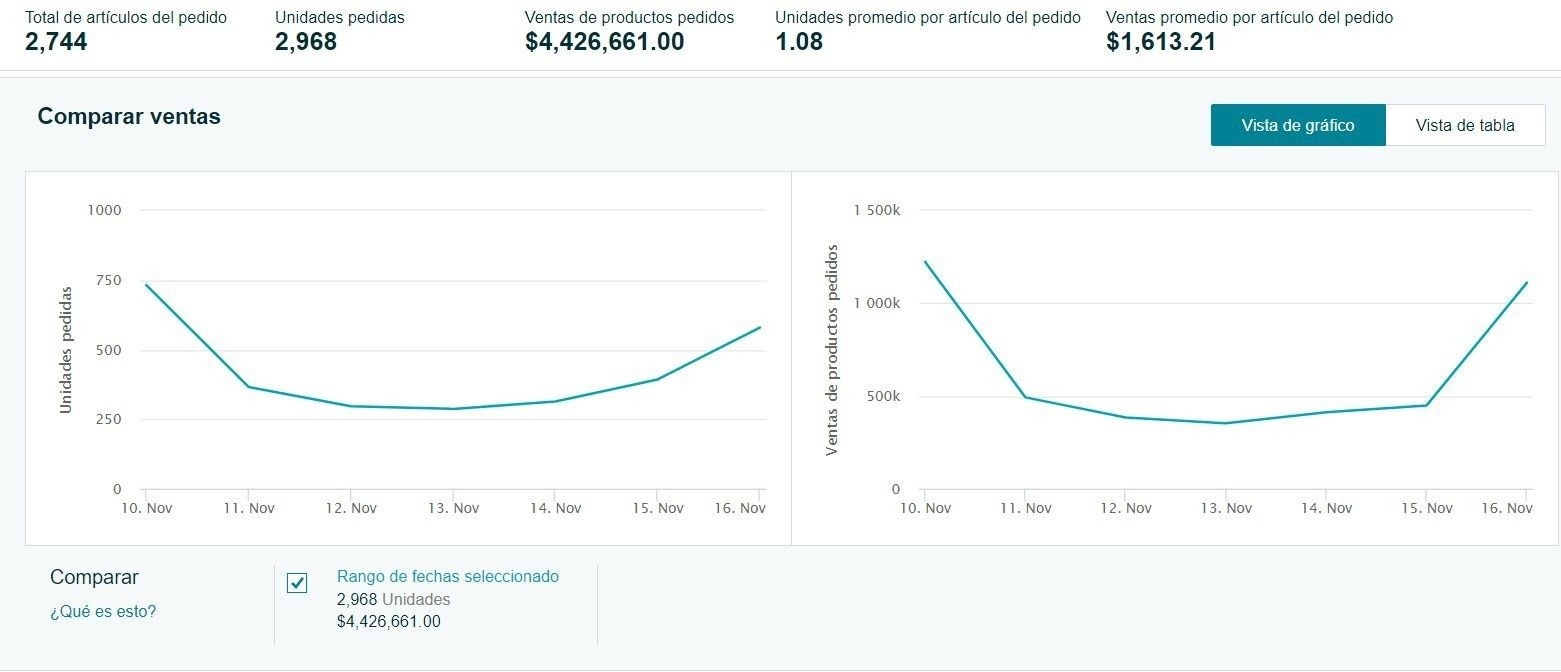
Task: Open the ¿Qué es esto? help link
Action: click(x=103, y=611)
